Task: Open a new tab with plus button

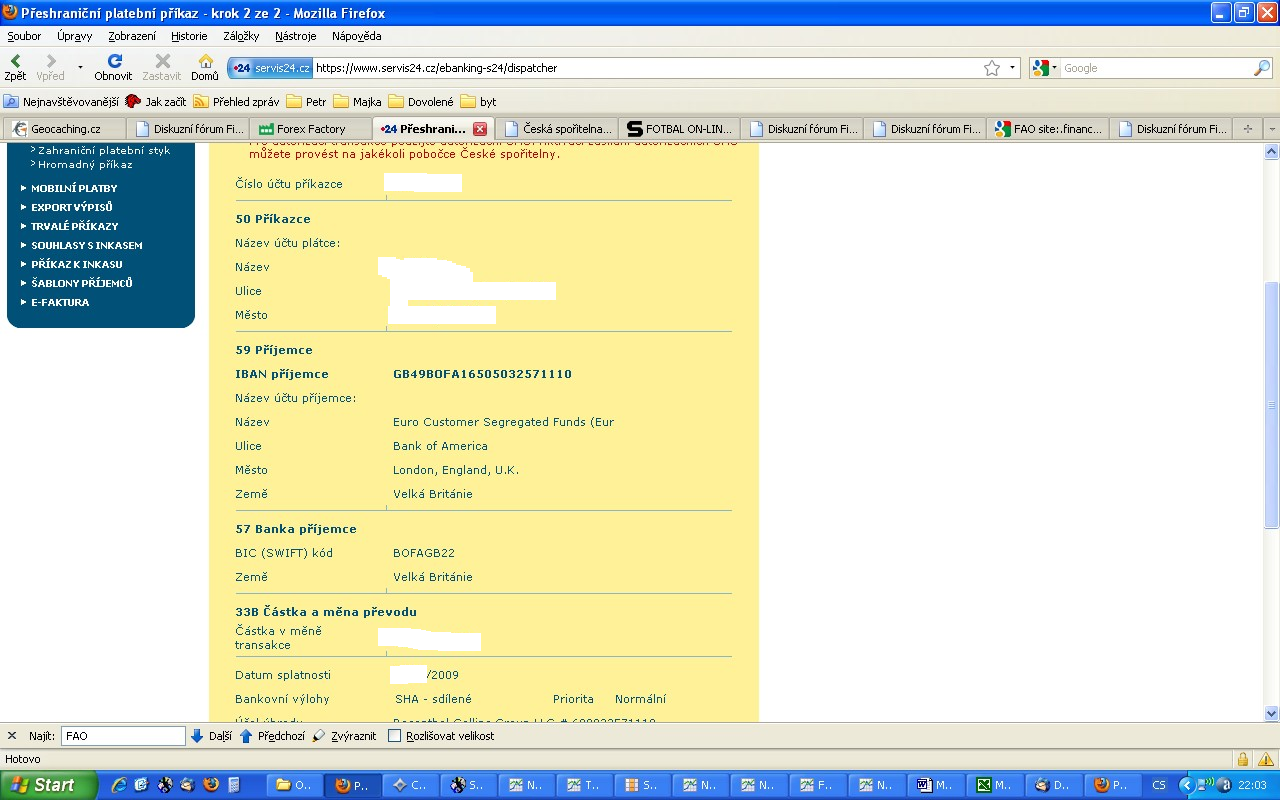Action: [1247, 129]
